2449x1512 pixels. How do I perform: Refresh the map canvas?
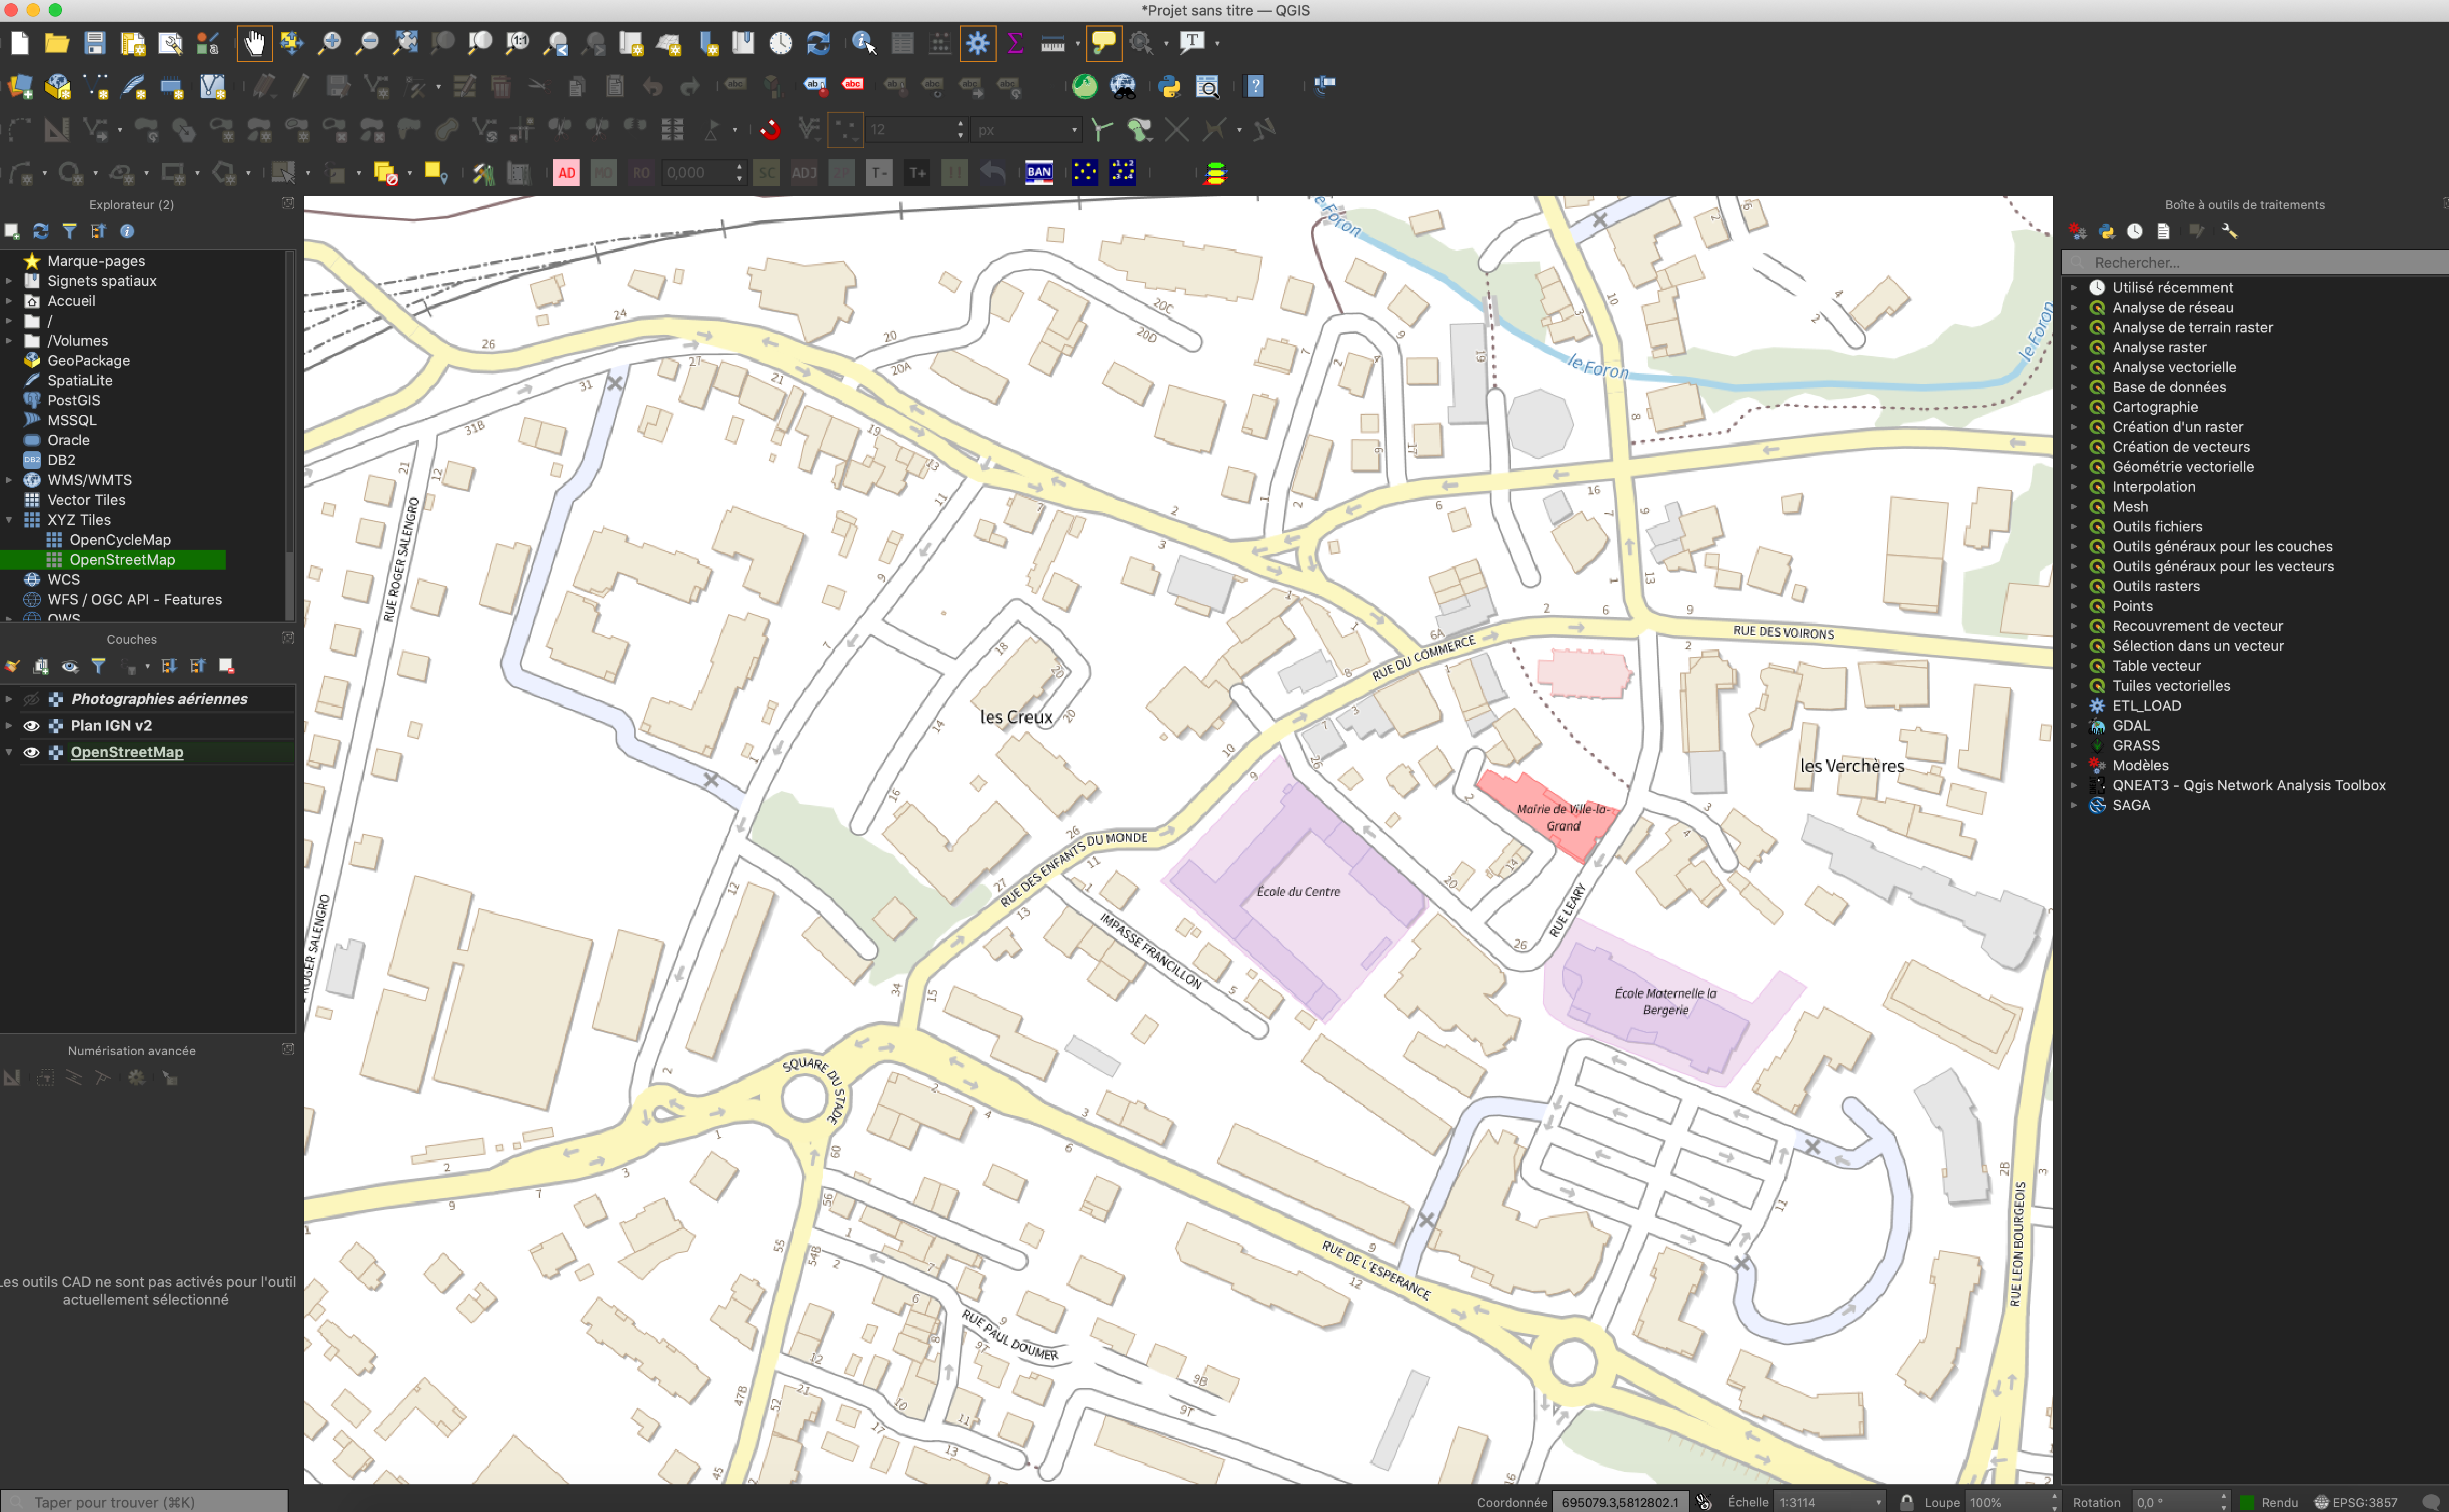coord(818,43)
